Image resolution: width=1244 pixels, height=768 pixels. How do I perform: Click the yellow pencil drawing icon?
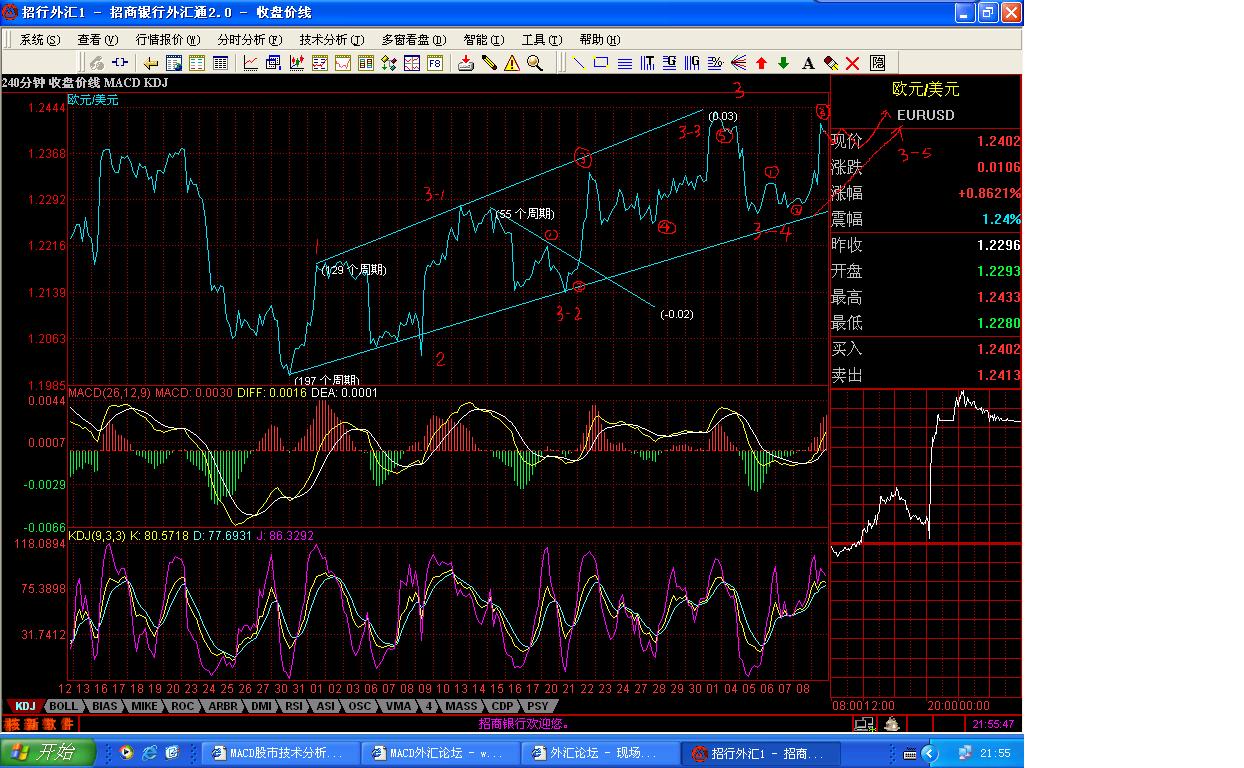pos(489,63)
